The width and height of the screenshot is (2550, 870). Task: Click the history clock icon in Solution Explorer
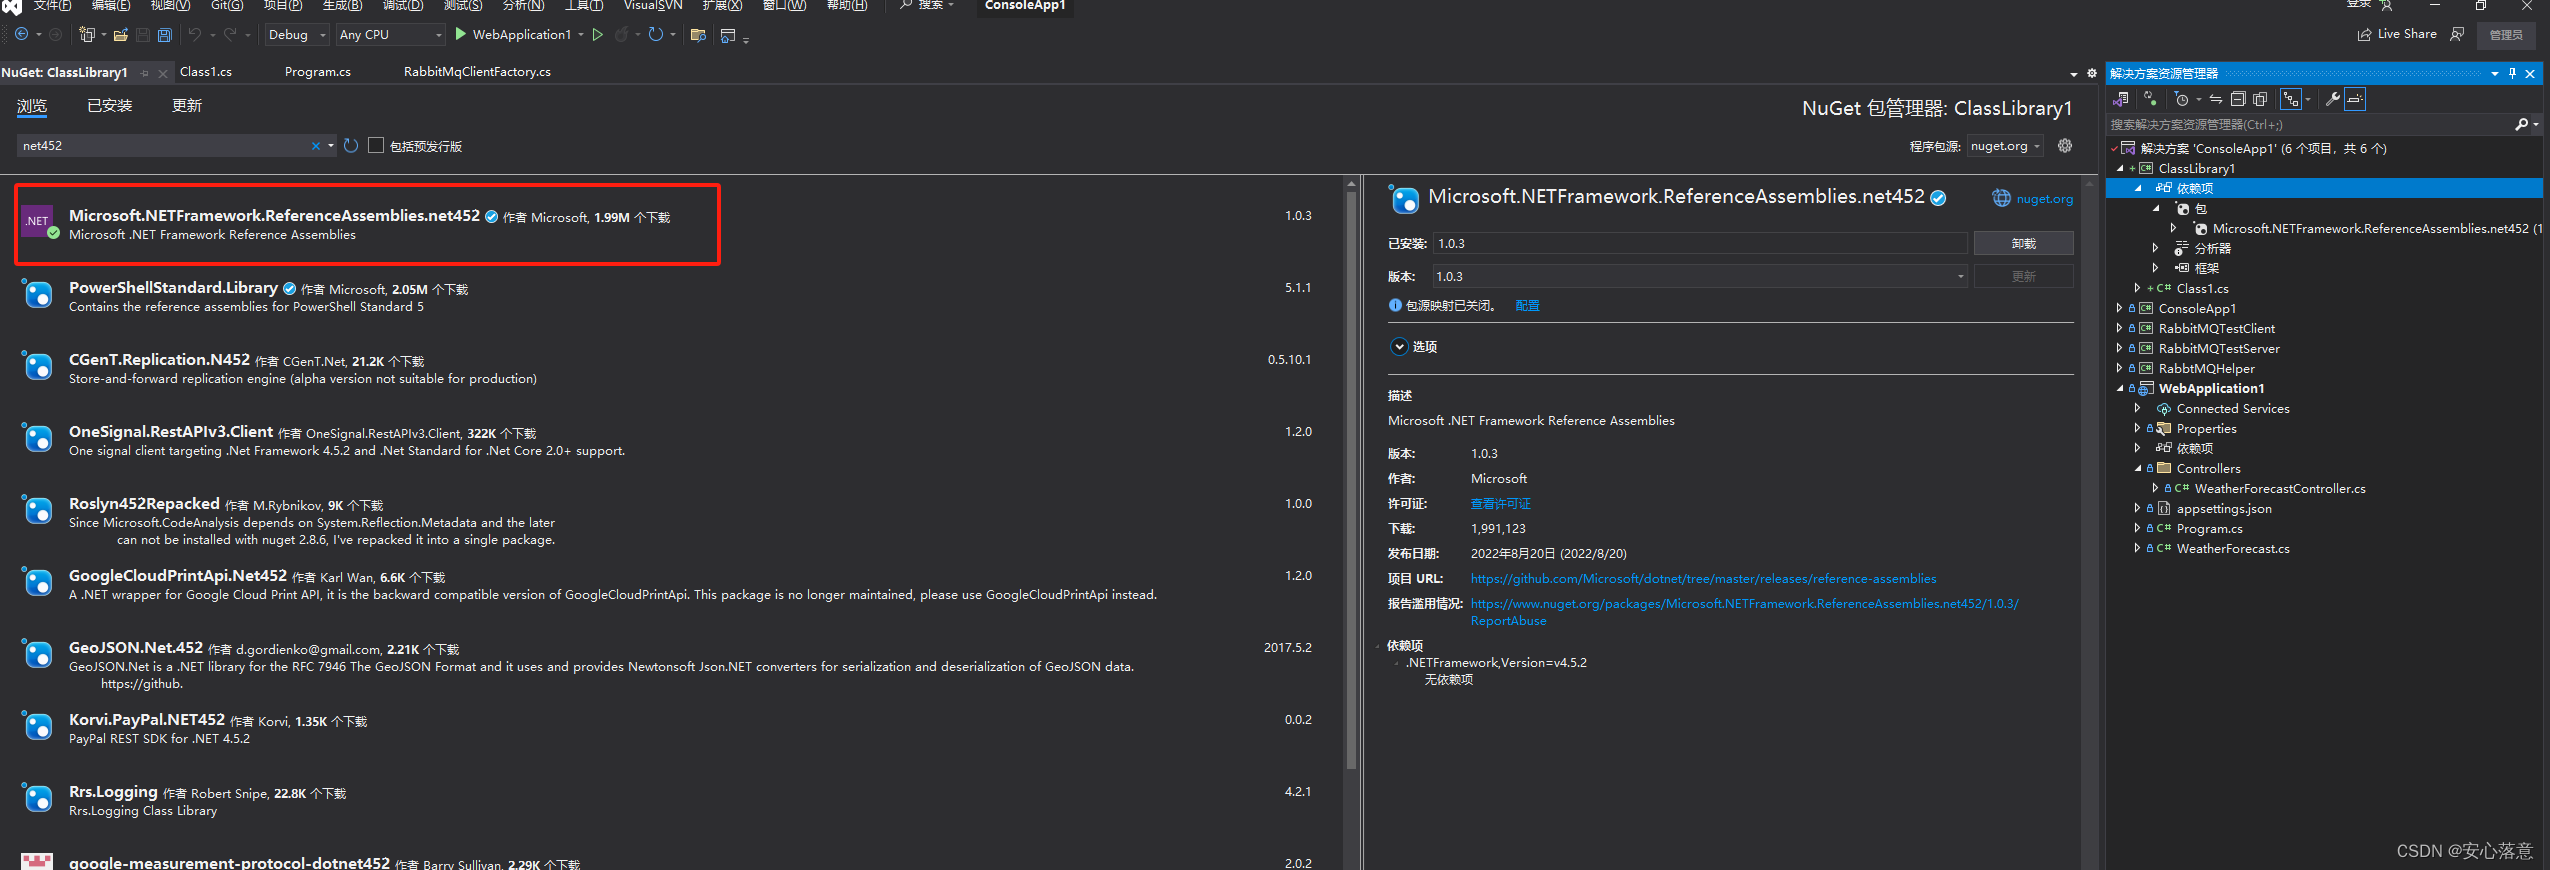[2182, 99]
